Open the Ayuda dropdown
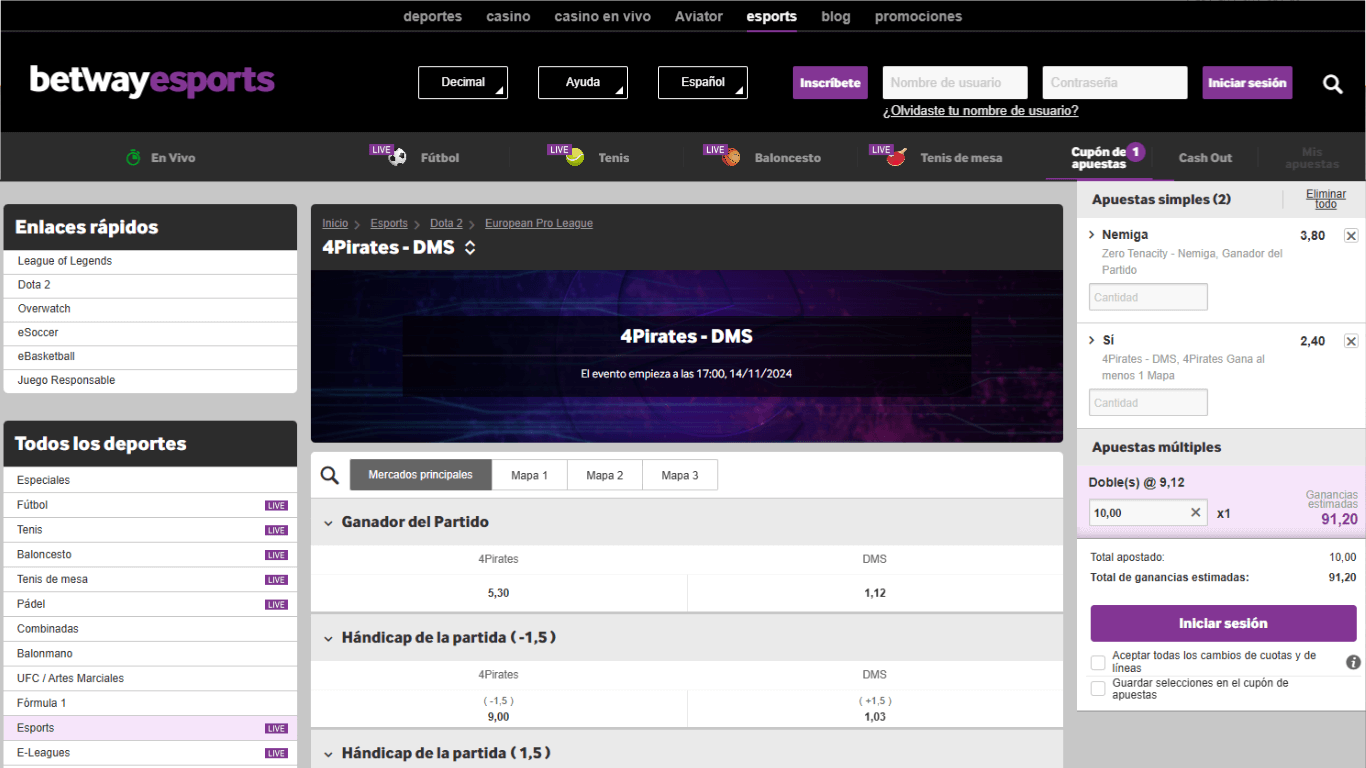The image size is (1366, 768). tap(583, 83)
